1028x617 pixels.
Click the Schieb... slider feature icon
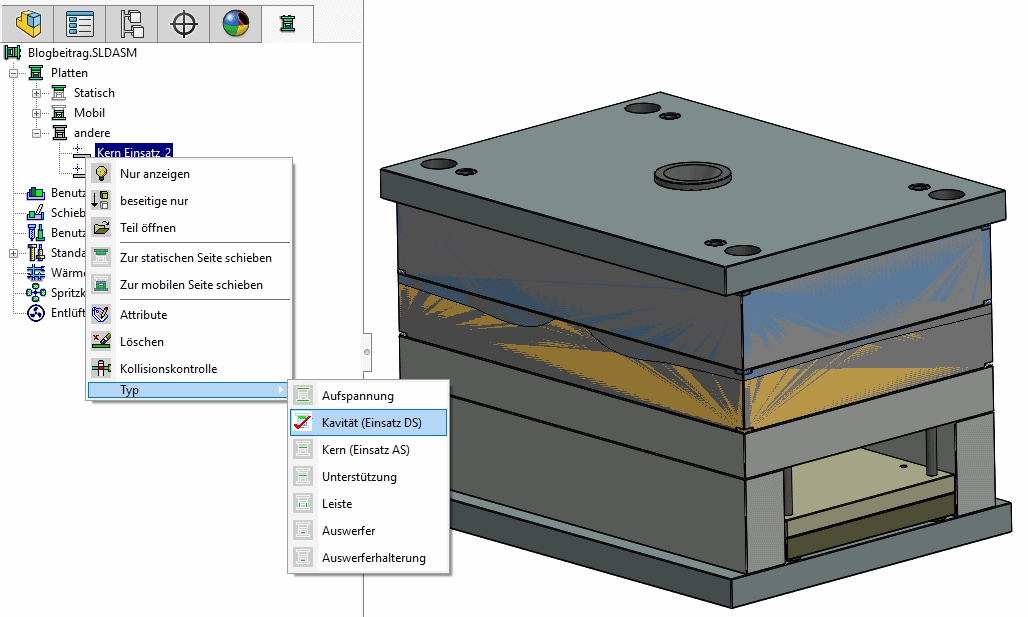(35, 213)
